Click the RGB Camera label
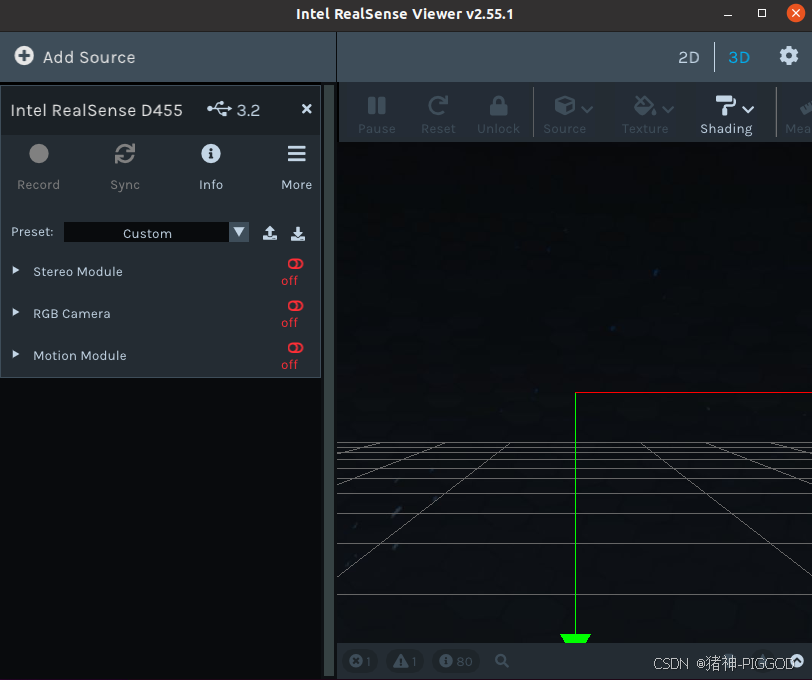This screenshot has height=680, width=812. (71, 313)
